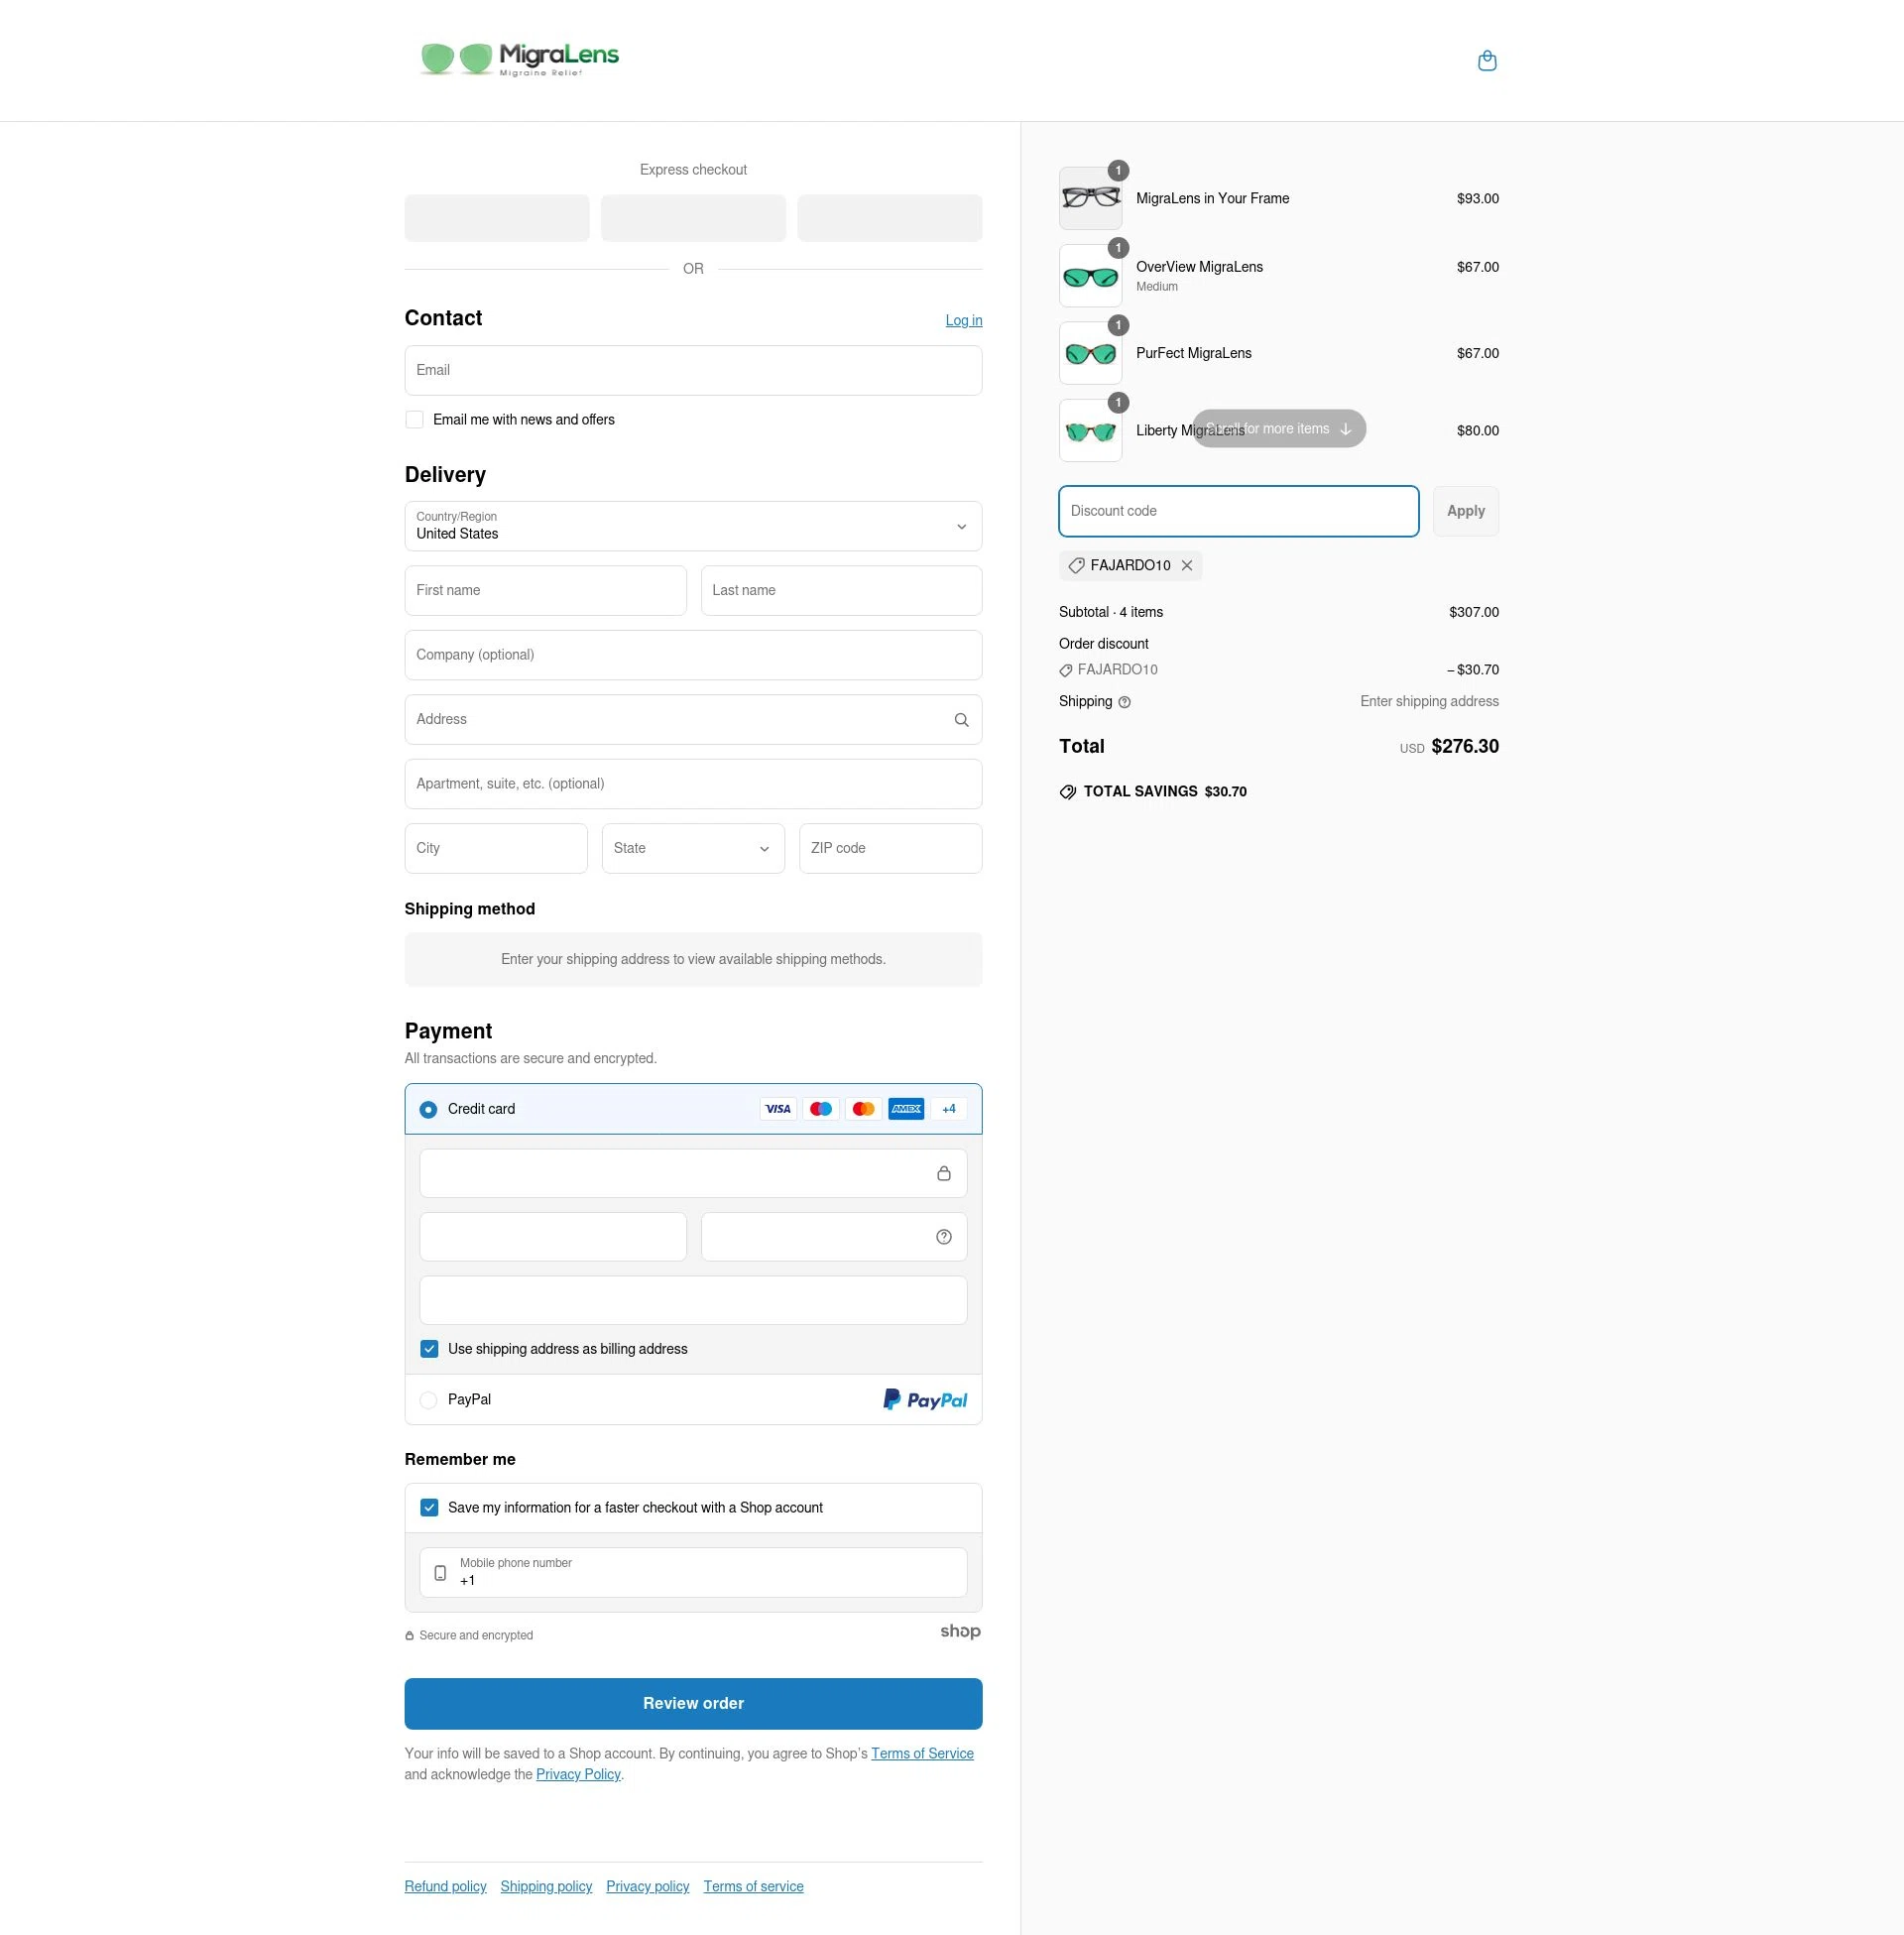1904x1935 pixels.
Task: Open the Refund policy page
Action: coord(445,1886)
